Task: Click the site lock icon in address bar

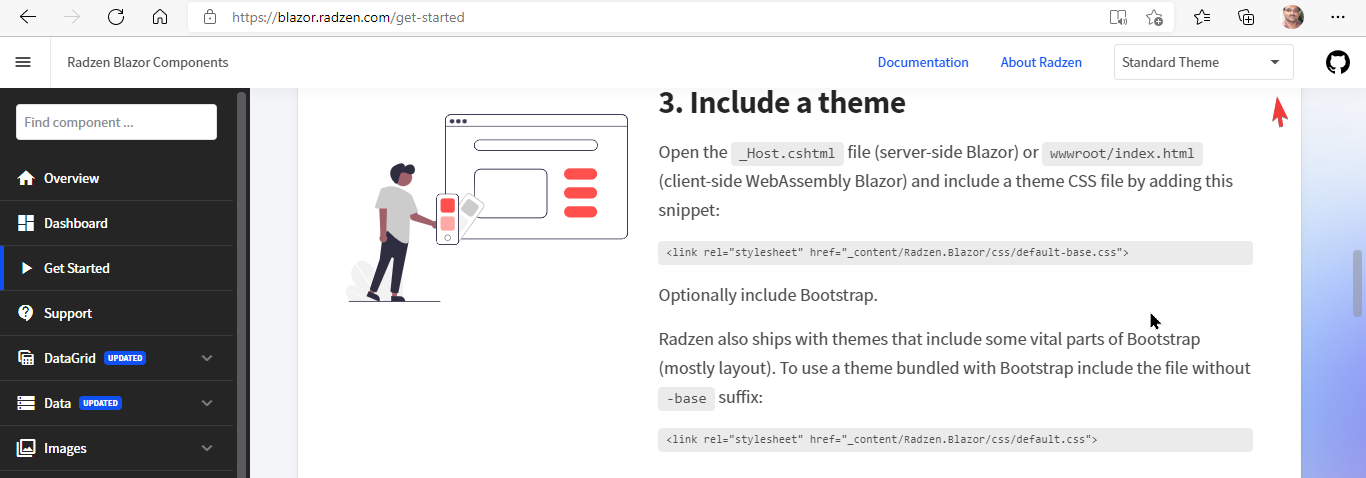Action: [x=209, y=17]
